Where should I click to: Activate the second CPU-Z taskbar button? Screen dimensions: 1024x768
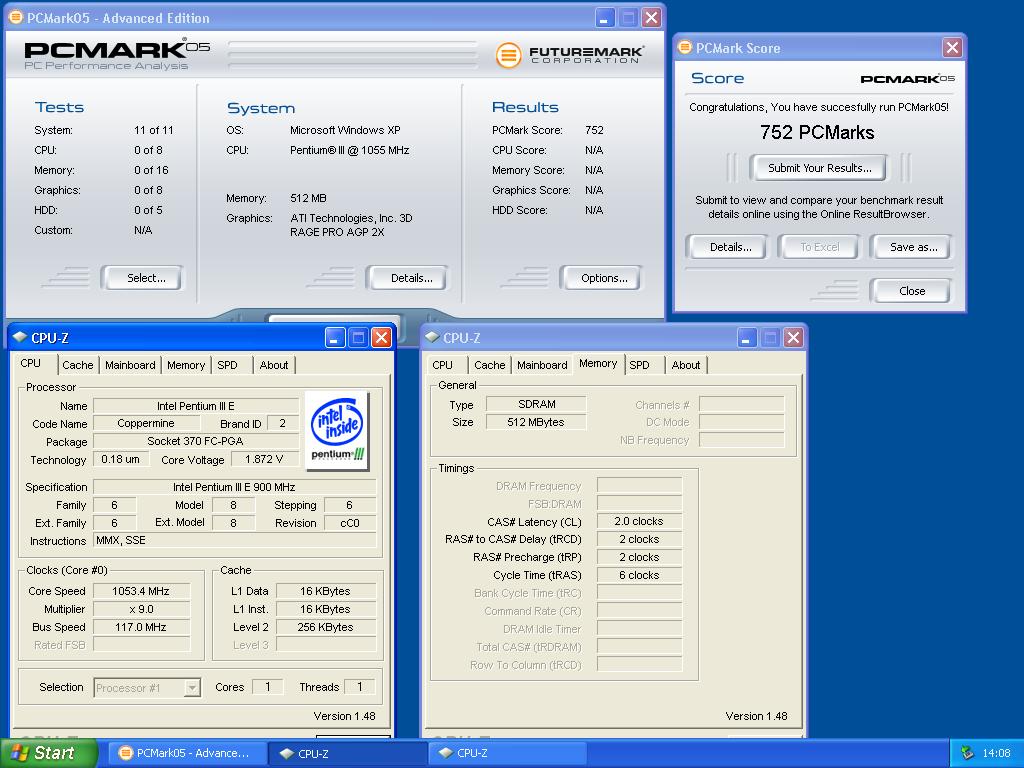pos(507,753)
